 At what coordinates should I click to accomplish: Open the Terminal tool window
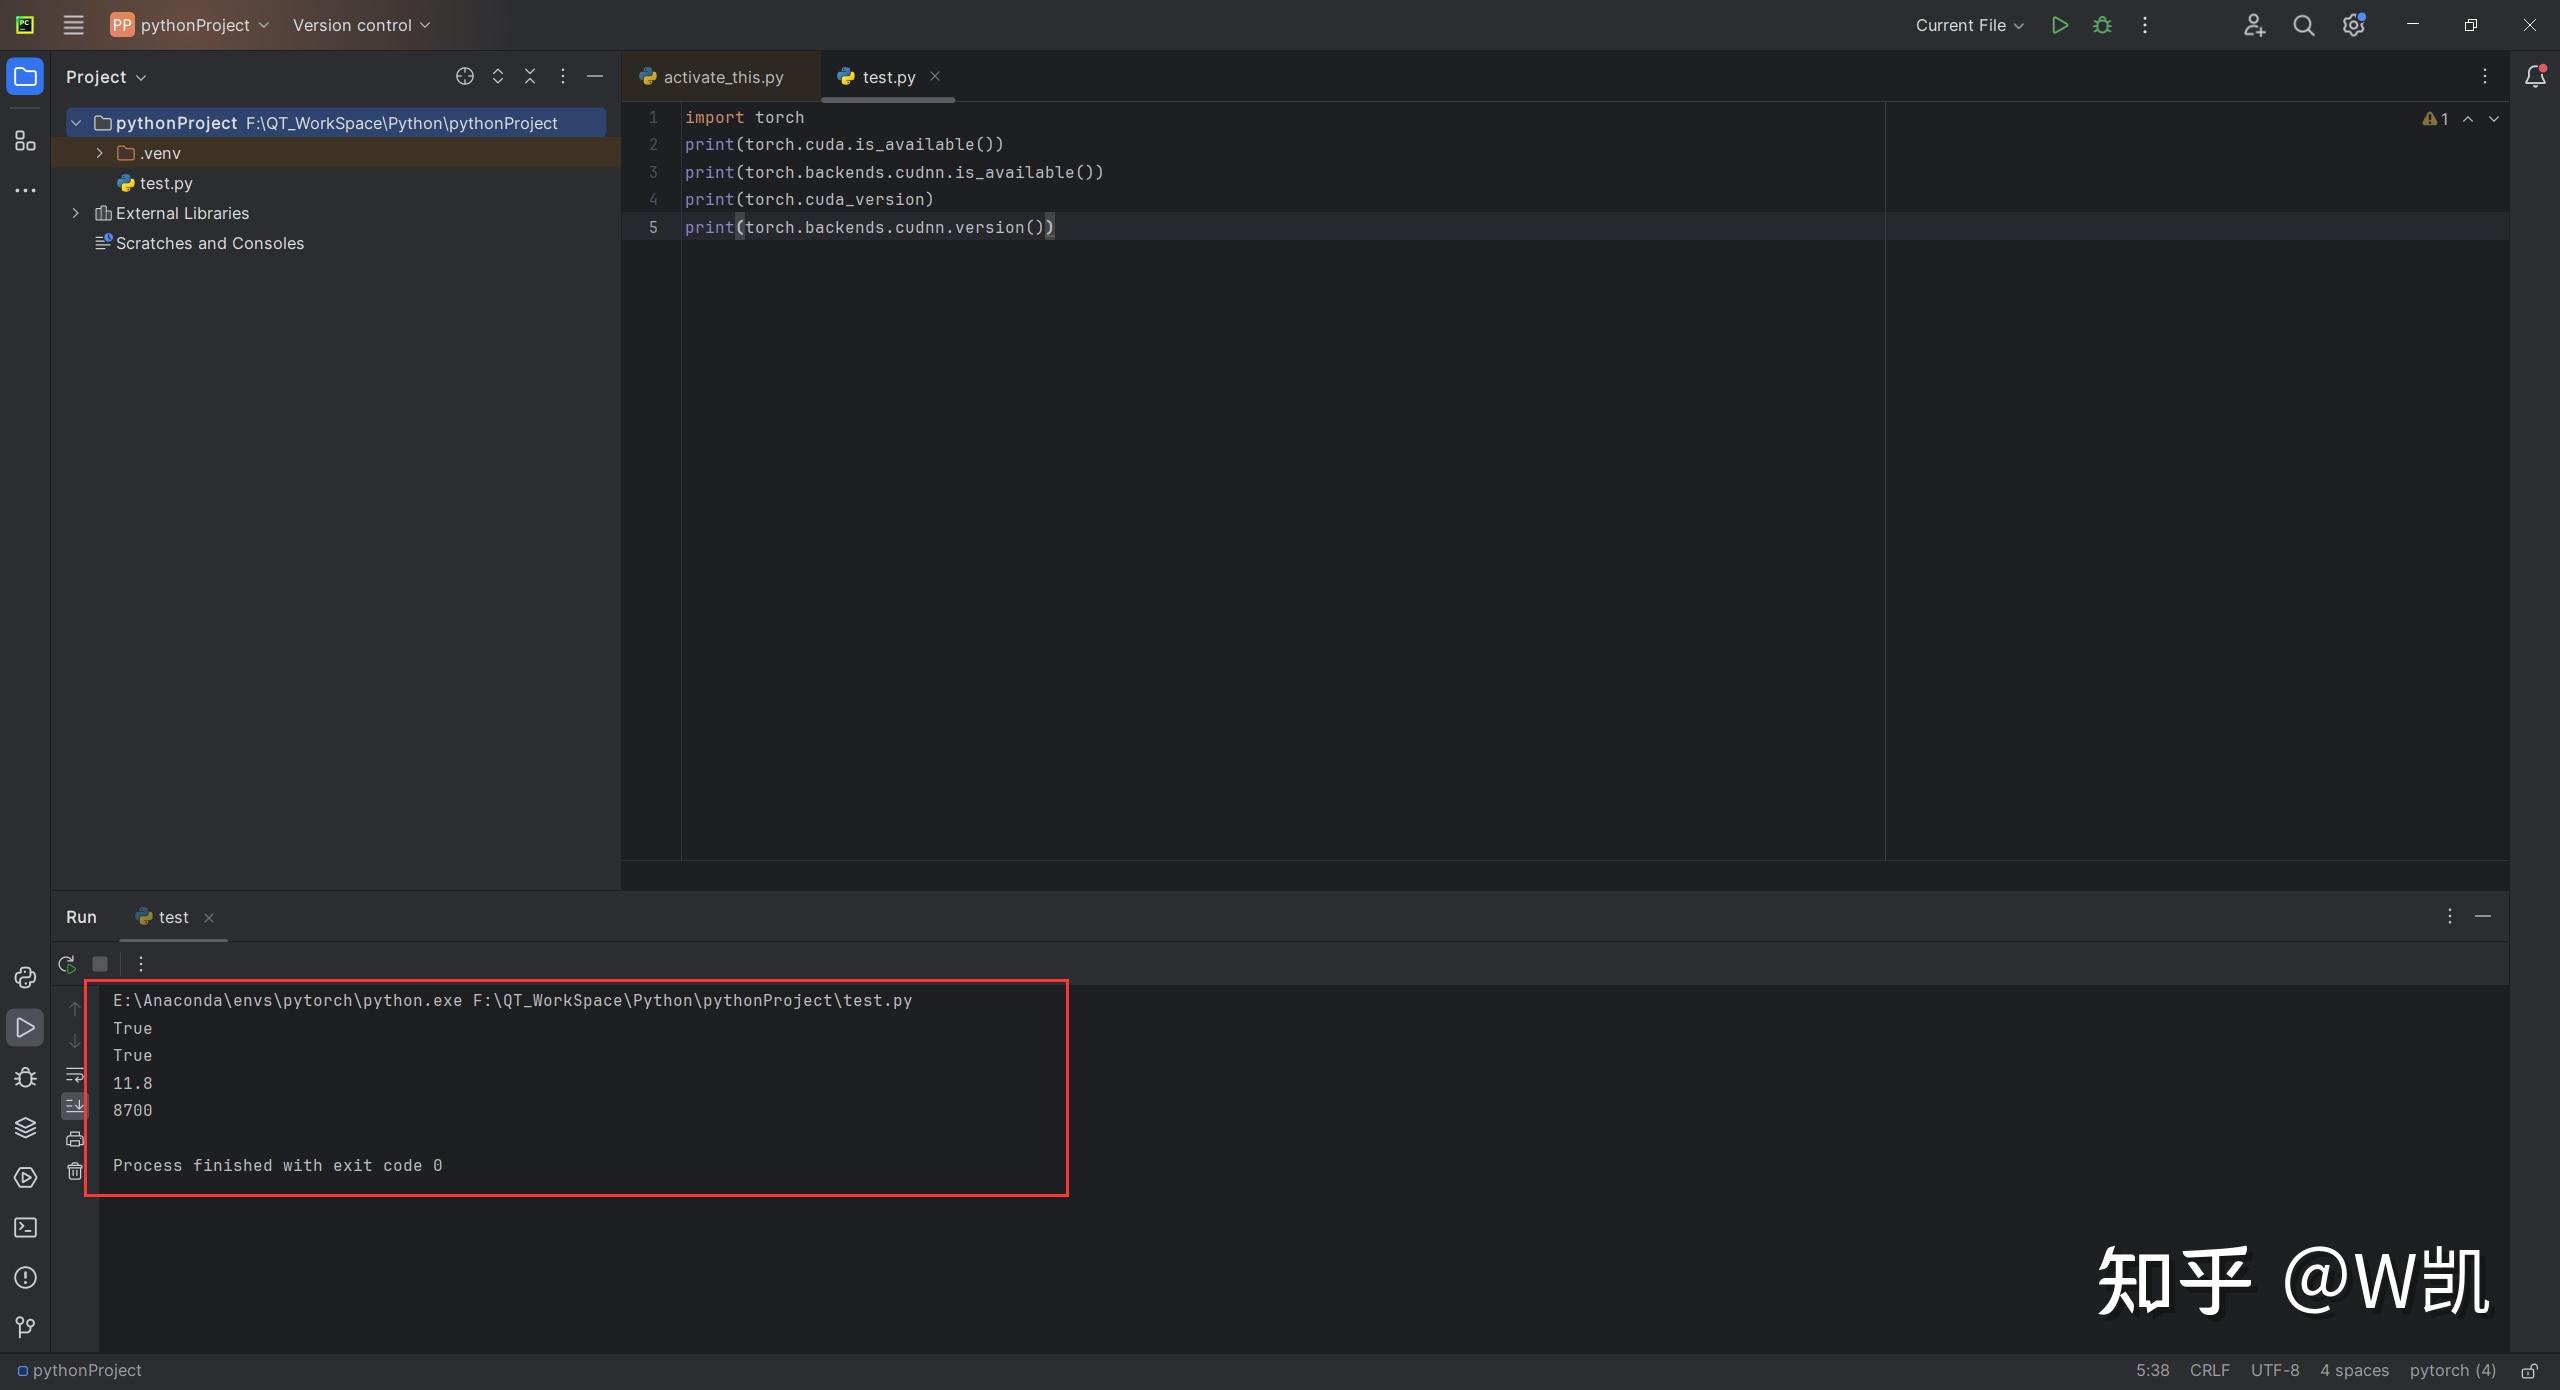coord(25,1227)
